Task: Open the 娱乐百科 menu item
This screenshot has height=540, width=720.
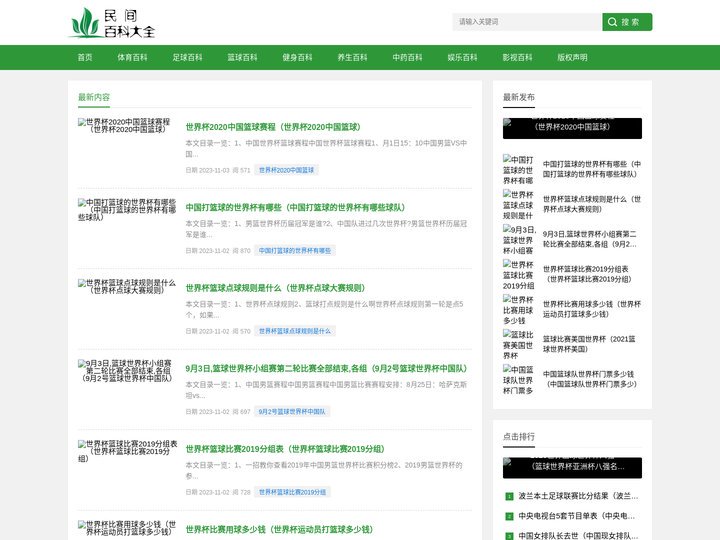Action: (x=462, y=57)
